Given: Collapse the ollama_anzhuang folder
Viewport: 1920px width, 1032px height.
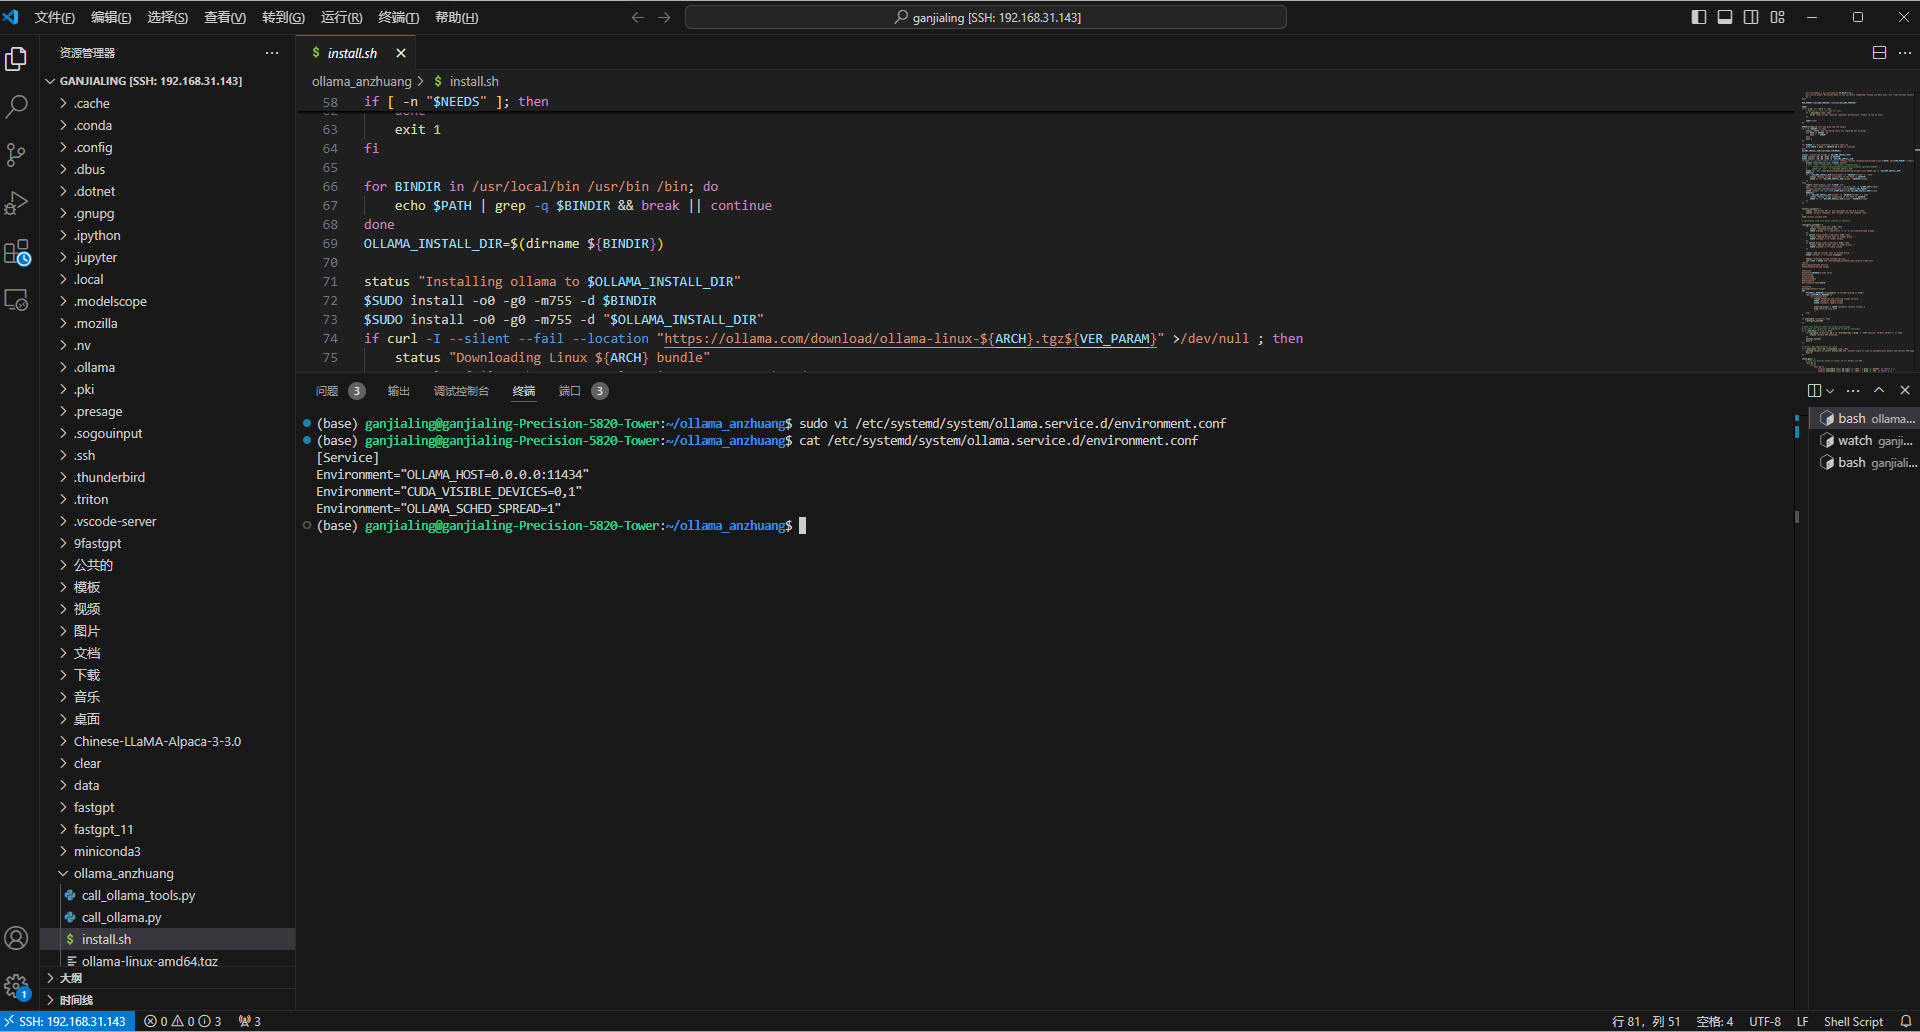Looking at the screenshot, I should pyautogui.click(x=167, y=873).
